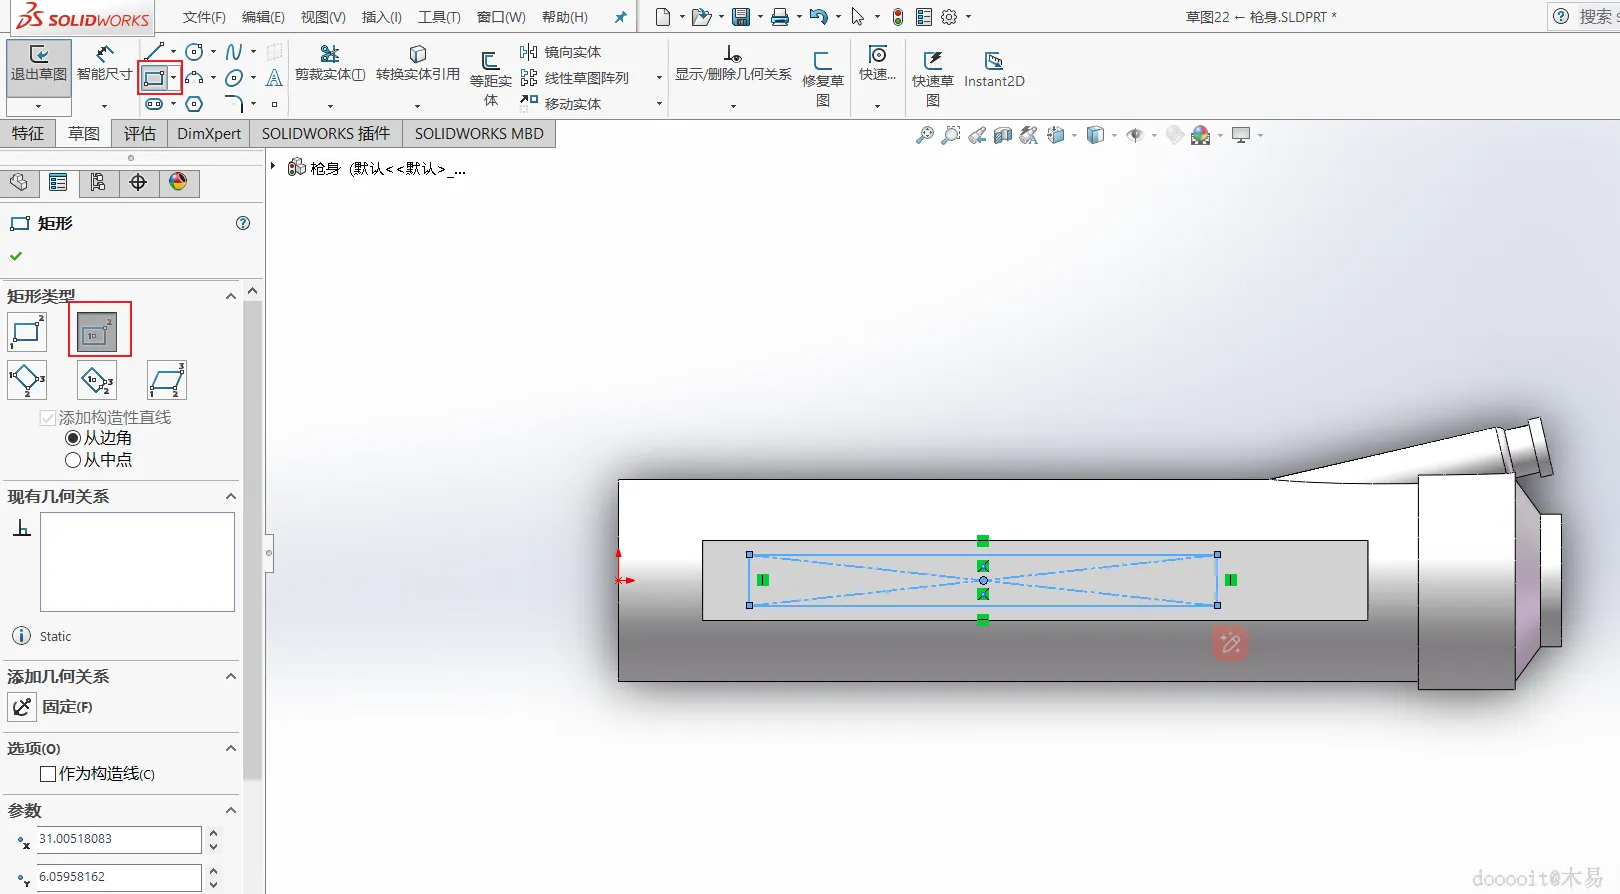Choose the Center Rectangle type
This screenshot has height=894, width=1620.
(97, 332)
